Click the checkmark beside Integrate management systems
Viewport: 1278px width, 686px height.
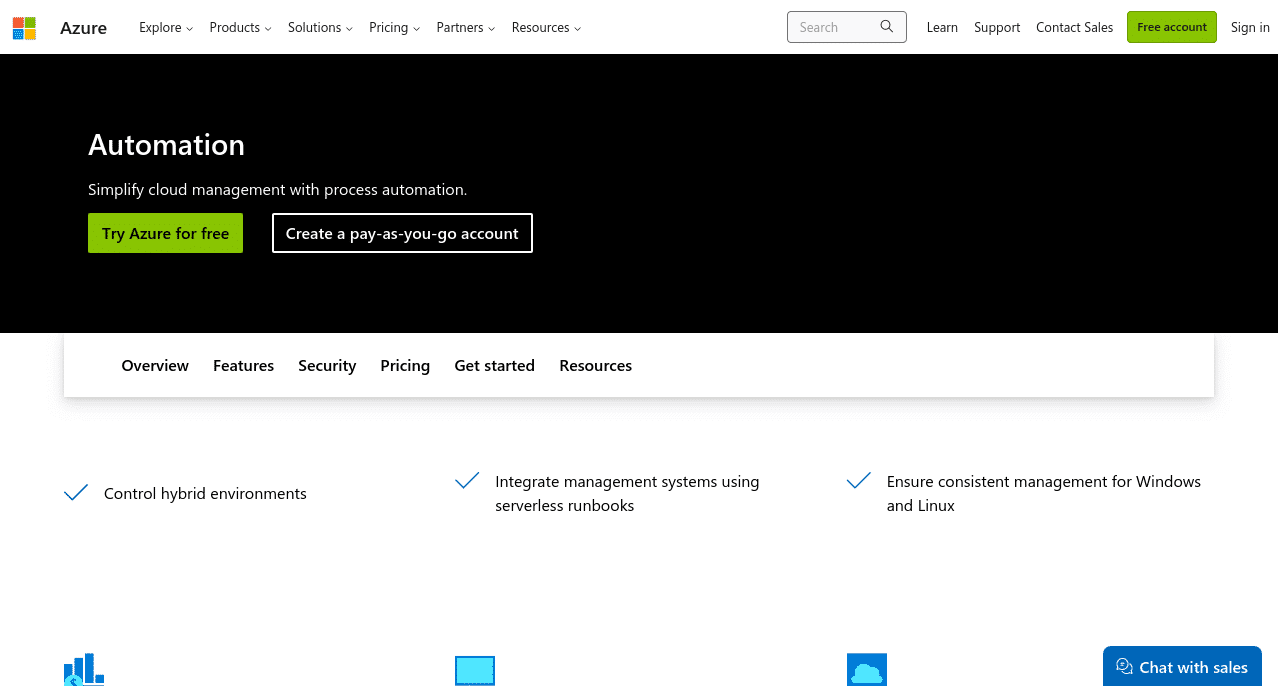click(467, 481)
